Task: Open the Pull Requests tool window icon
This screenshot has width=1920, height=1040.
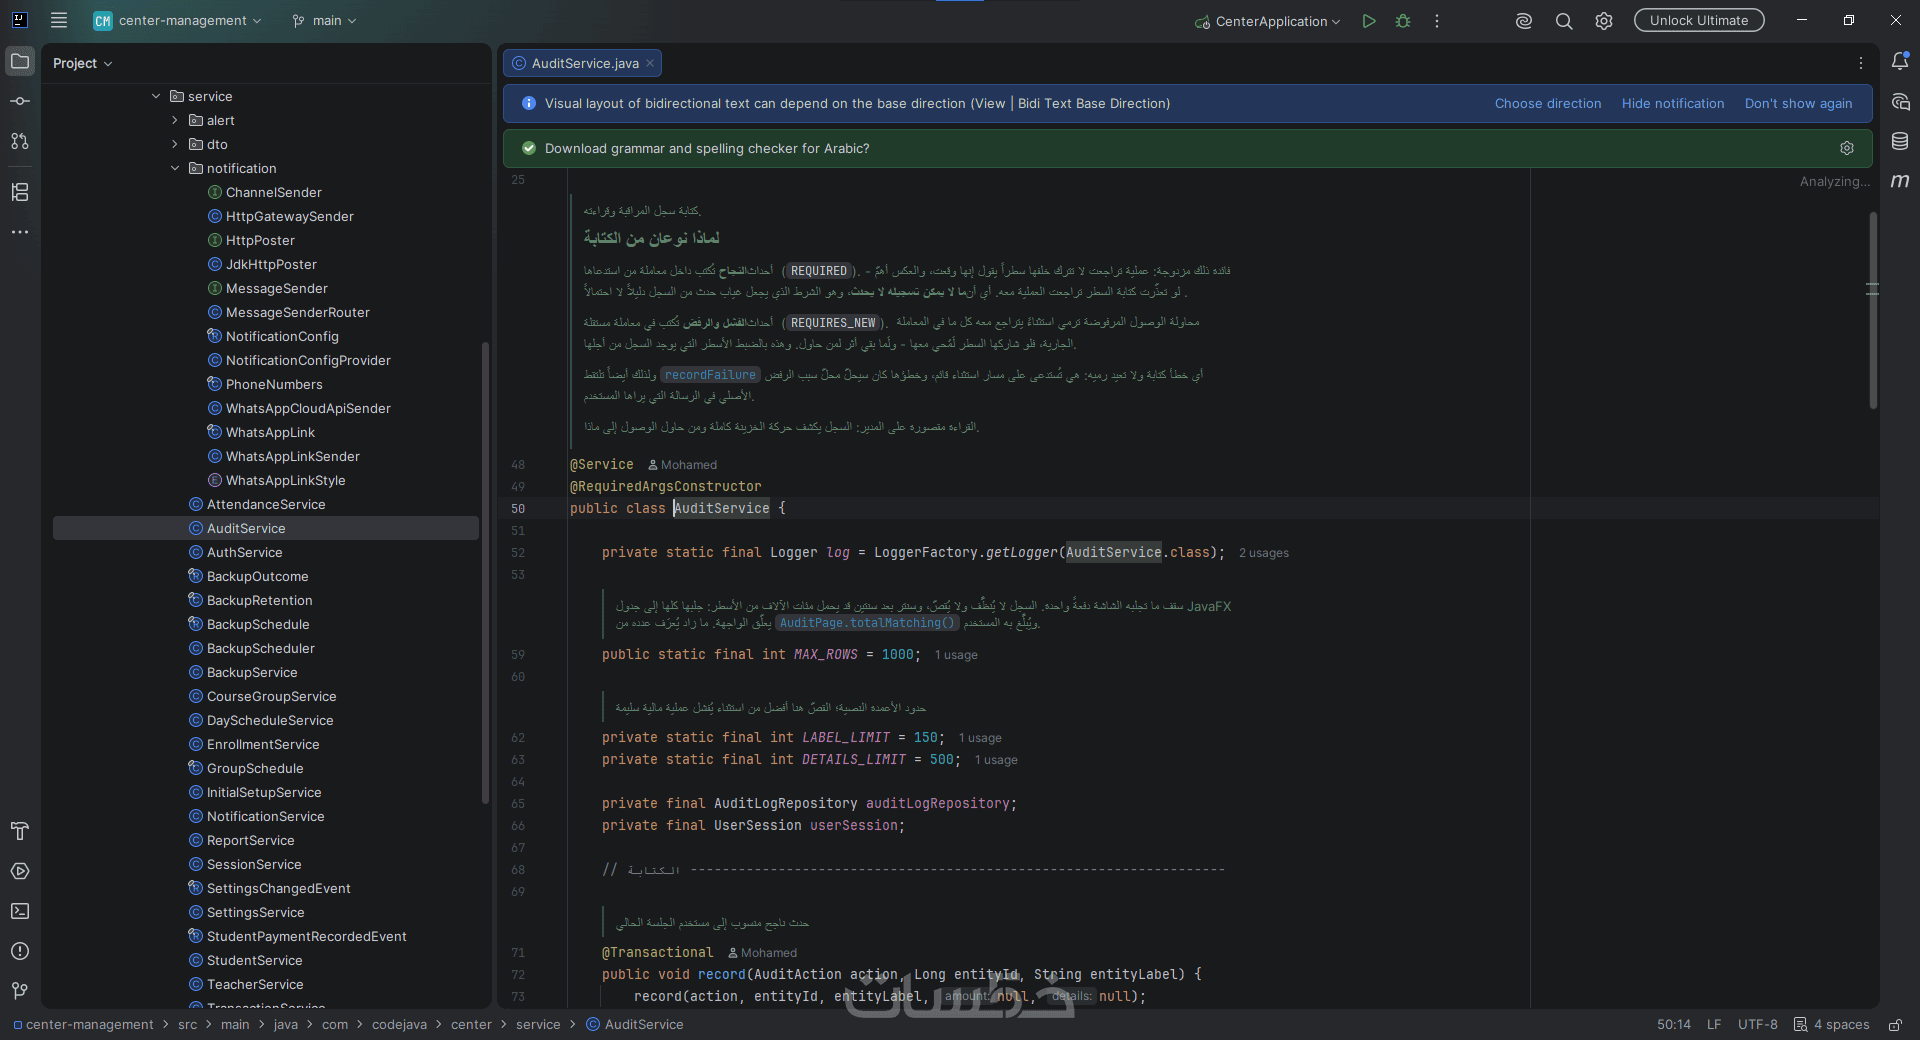Action: tap(20, 141)
